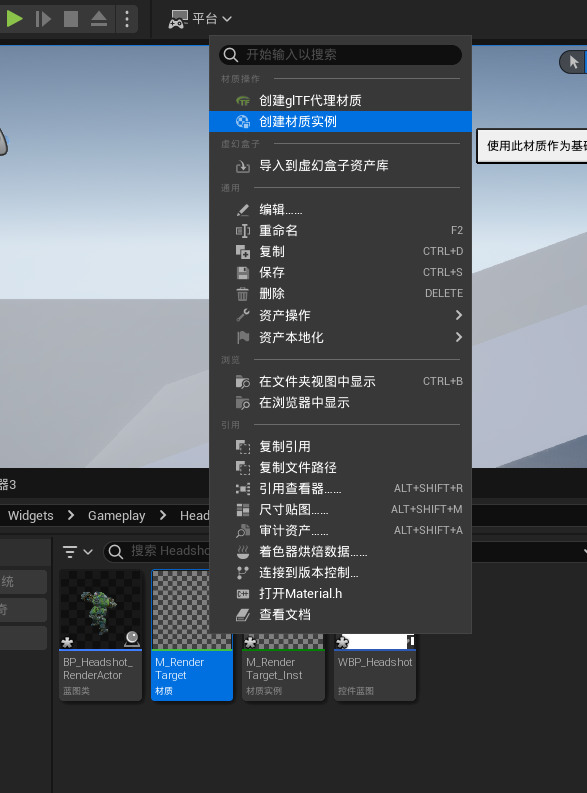Viewport: 587px width, 793px height.
Task: Click the pencil icon beside 编辑
Action: pyautogui.click(x=243, y=209)
